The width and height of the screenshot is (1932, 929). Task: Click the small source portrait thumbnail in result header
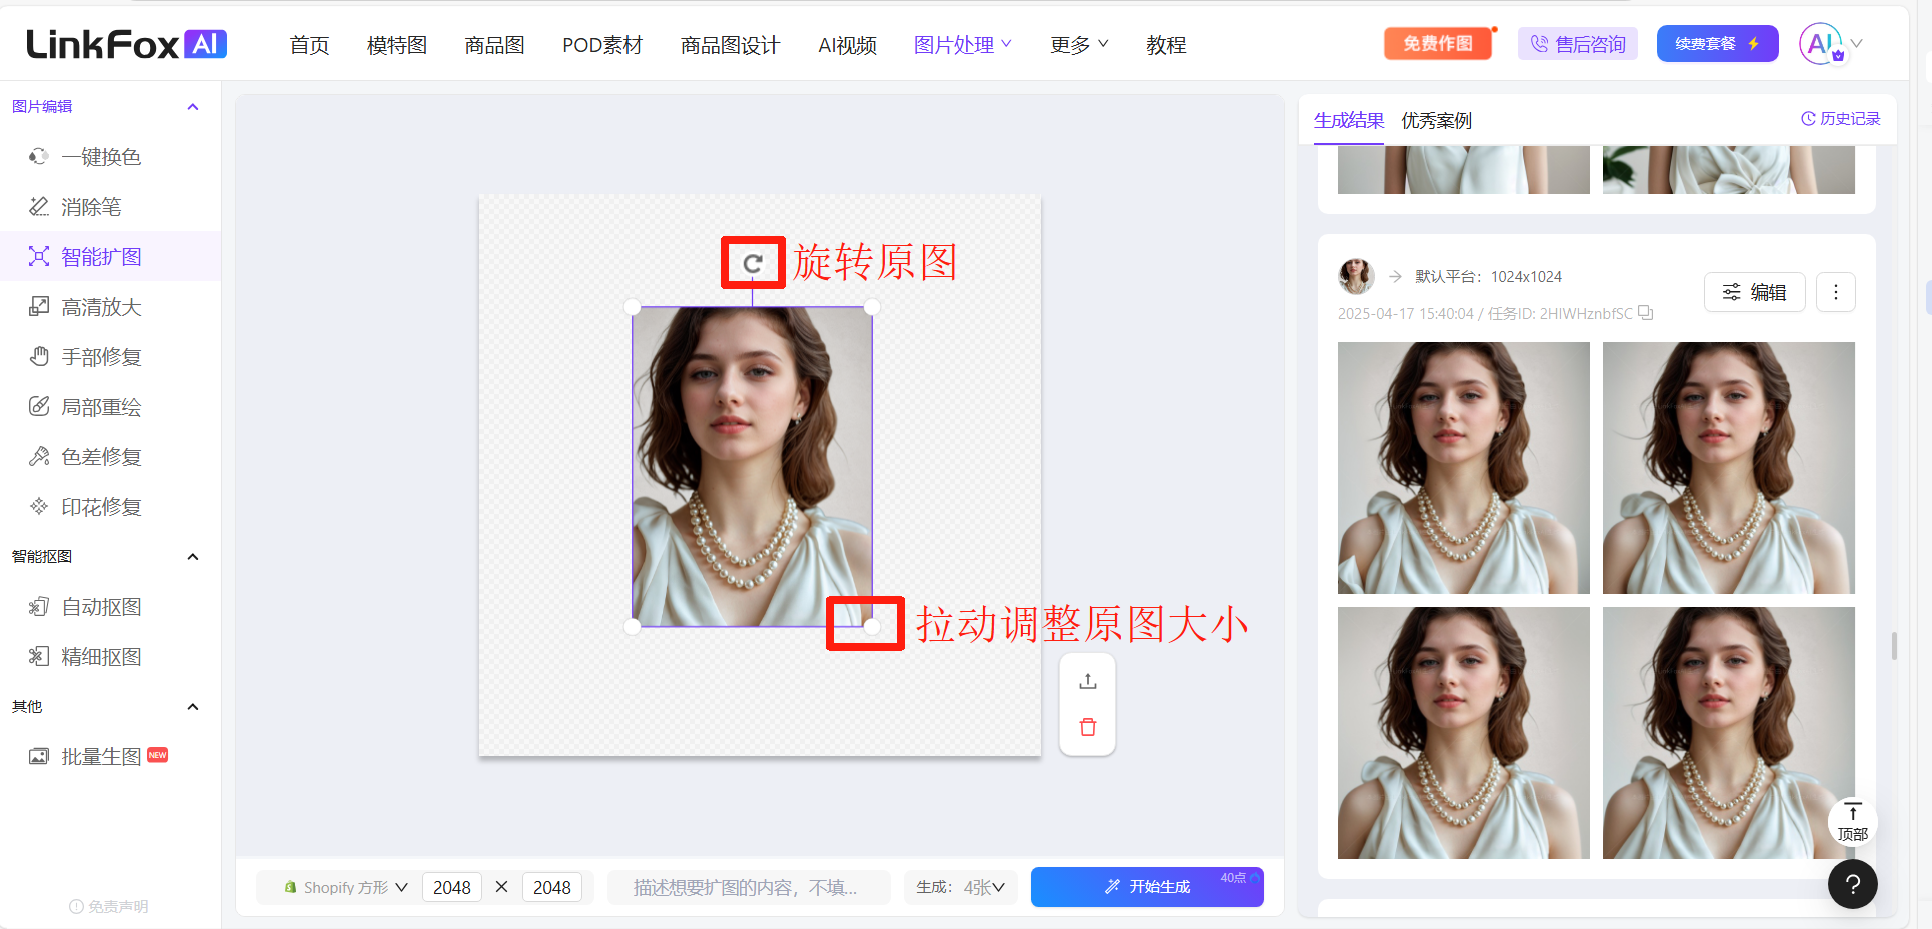point(1356,276)
